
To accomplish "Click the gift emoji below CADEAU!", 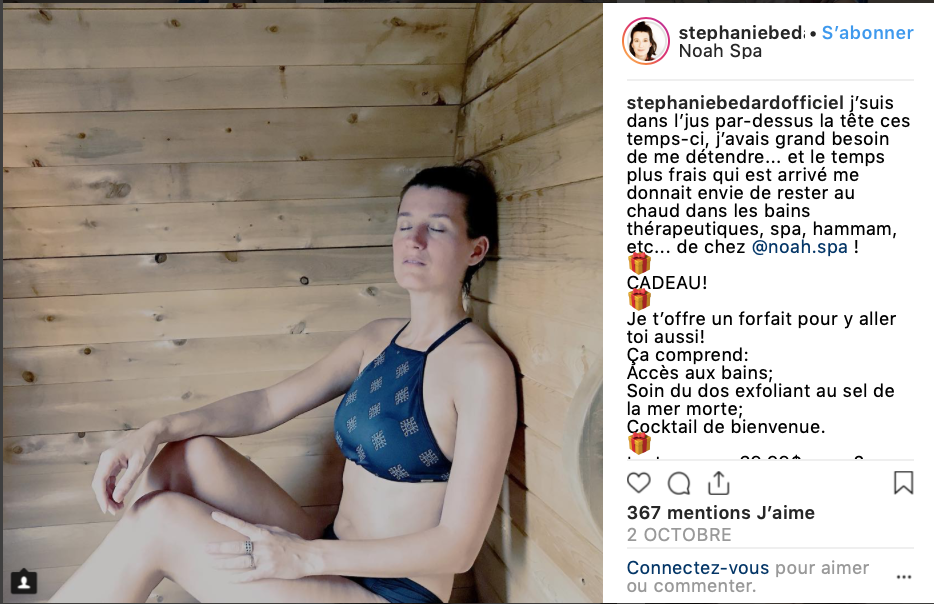I will [639, 299].
